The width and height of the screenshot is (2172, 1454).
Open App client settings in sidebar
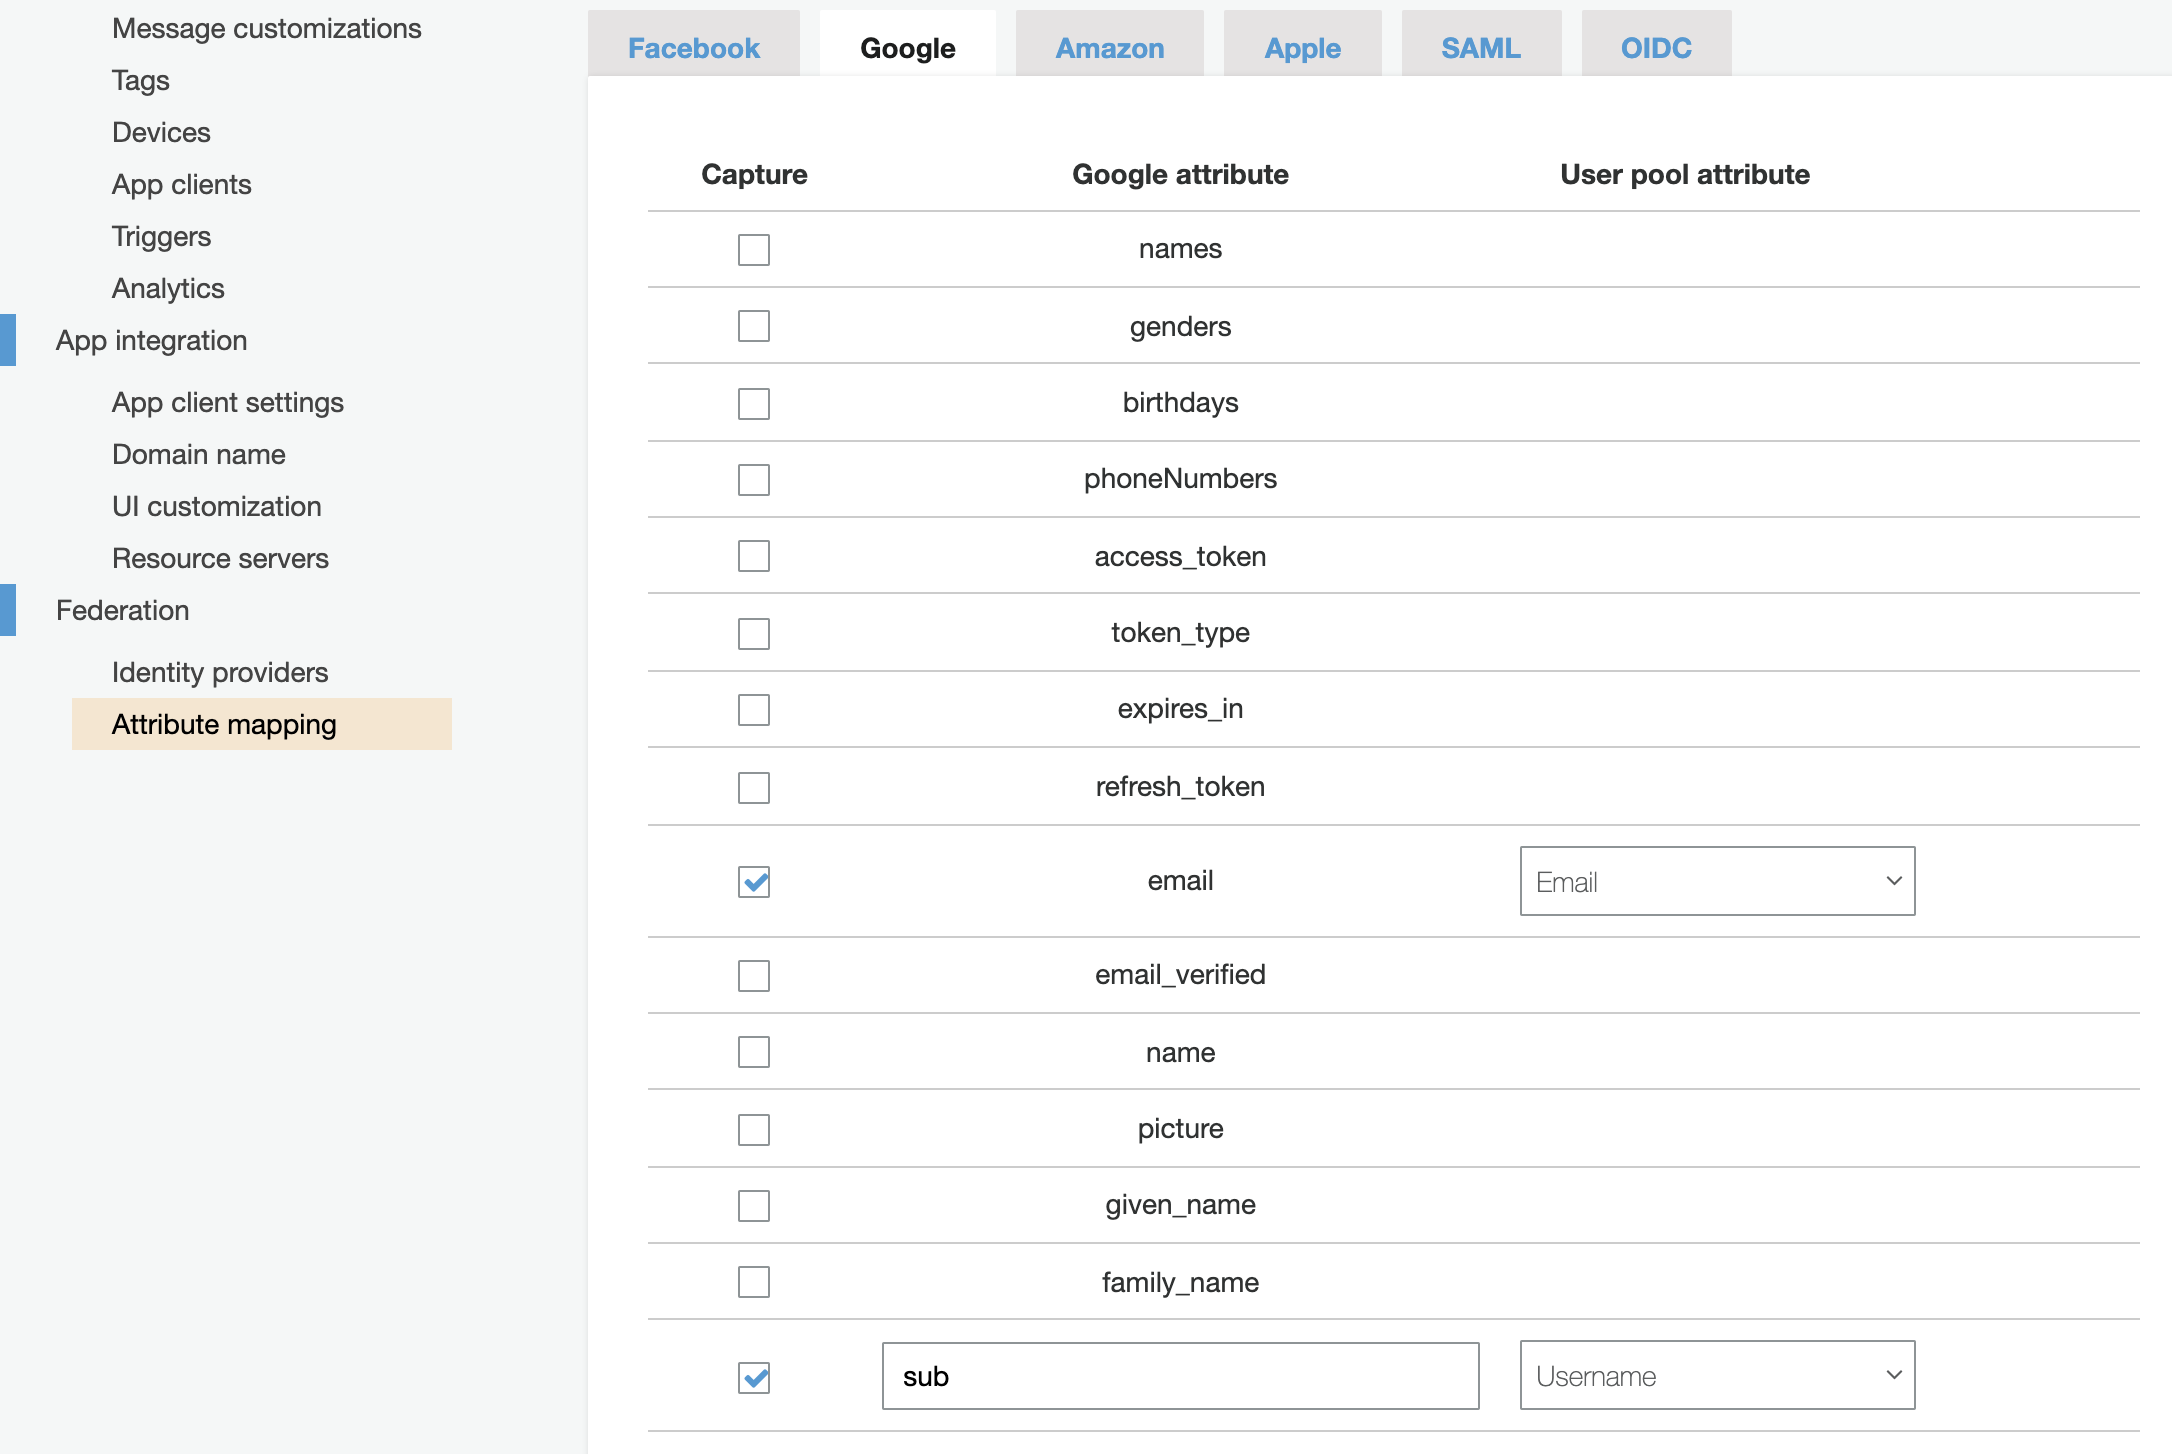coord(228,402)
